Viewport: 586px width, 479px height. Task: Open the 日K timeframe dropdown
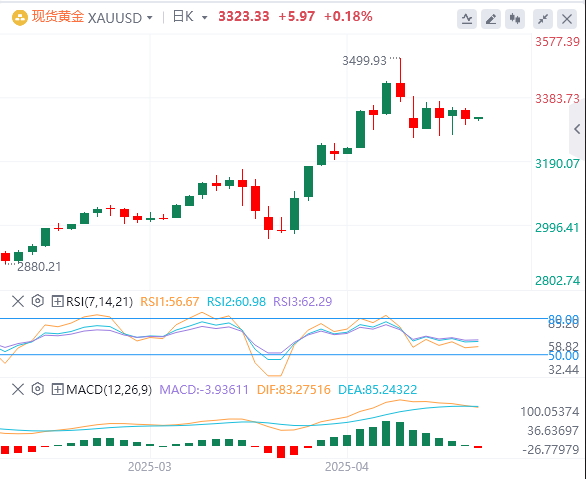click(x=190, y=17)
